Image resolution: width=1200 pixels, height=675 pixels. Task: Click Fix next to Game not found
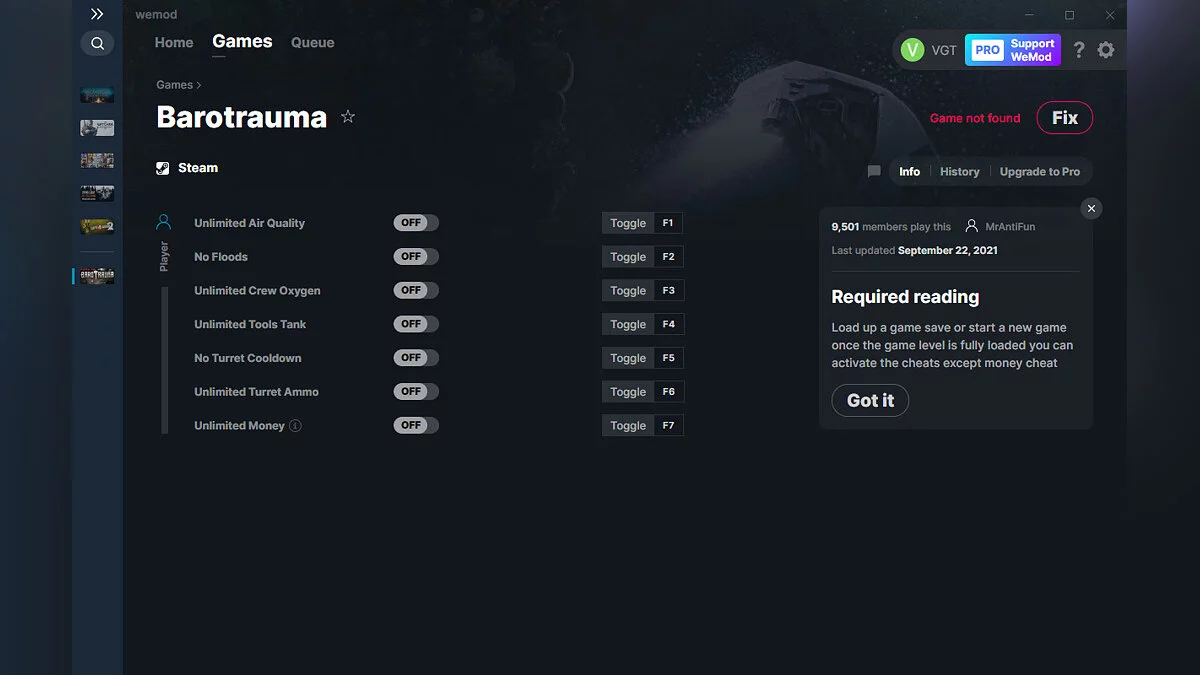pos(1064,117)
